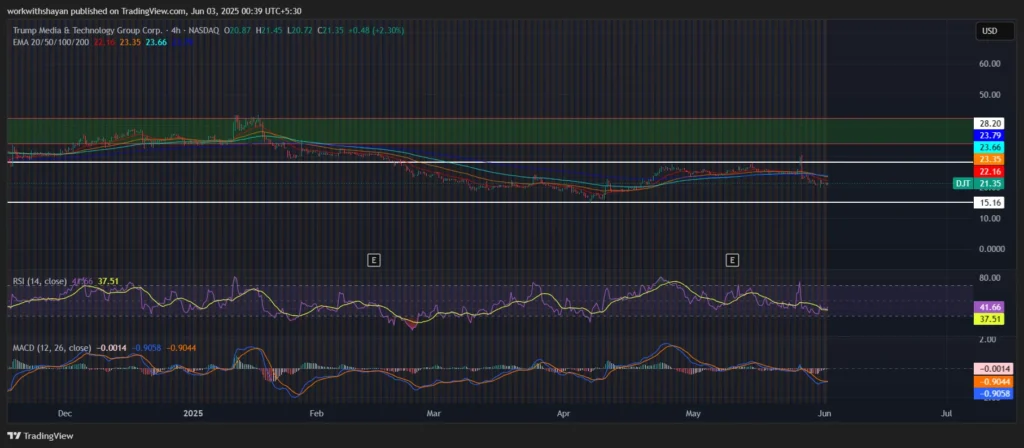Image resolution: width=1024 pixels, height=448 pixels.
Task: Click the 2.00 level on MACD scale
Action: [x=987, y=339]
